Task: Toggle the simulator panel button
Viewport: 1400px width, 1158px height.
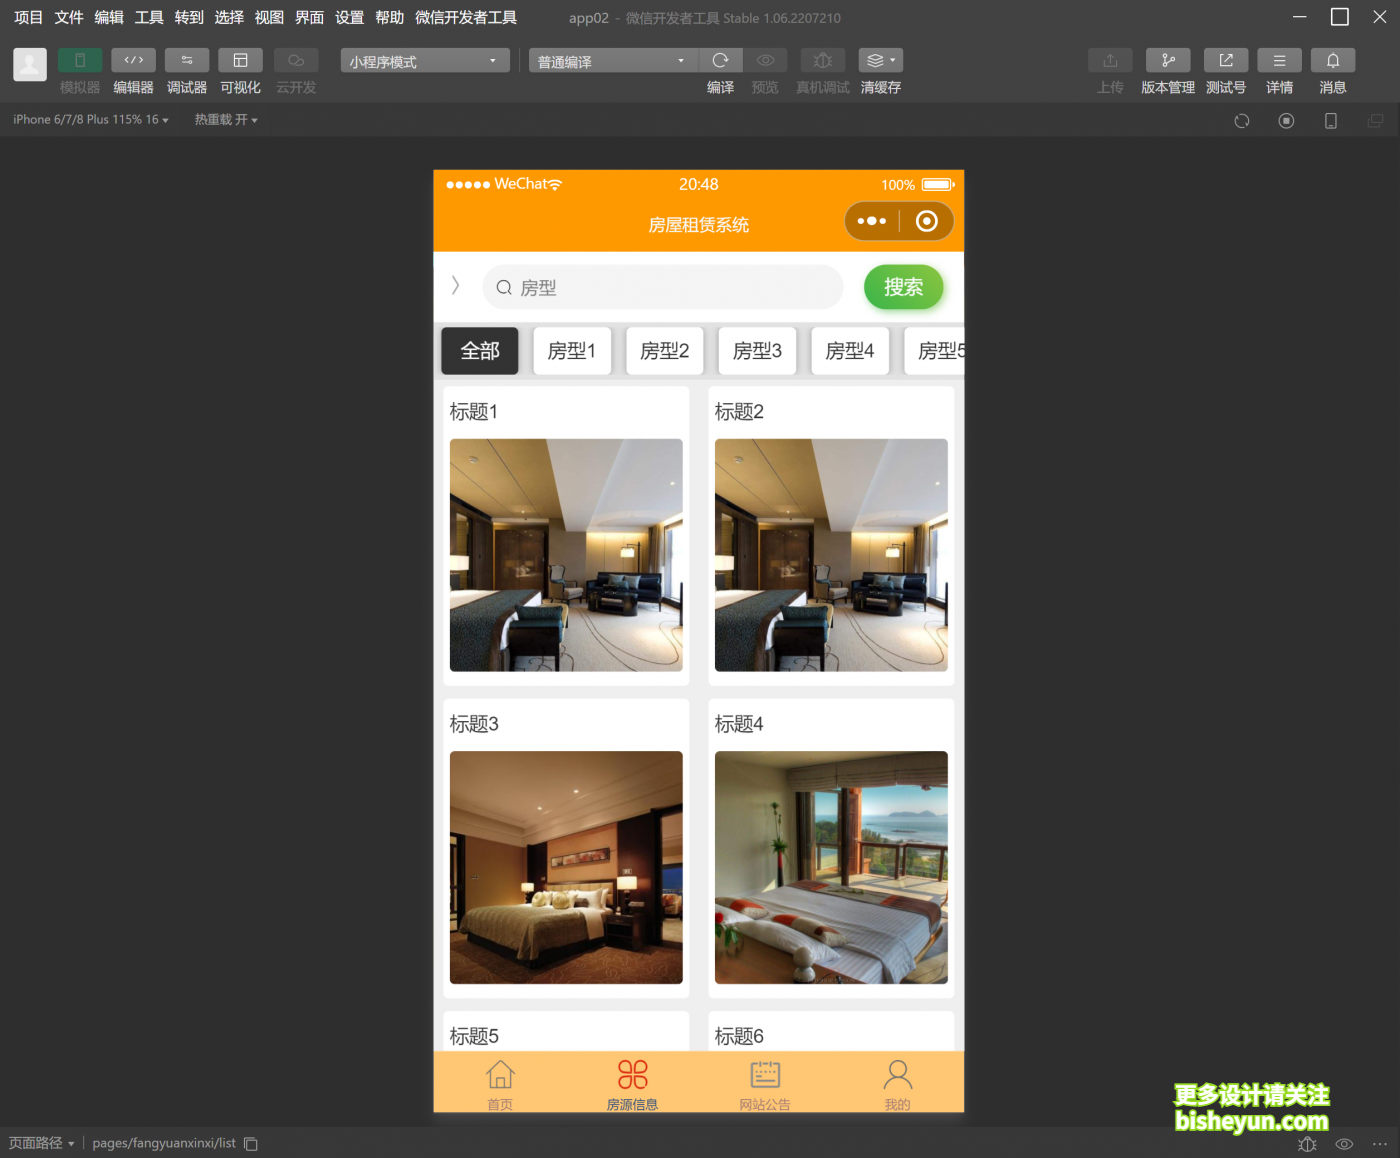Action: [x=80, y=60]
